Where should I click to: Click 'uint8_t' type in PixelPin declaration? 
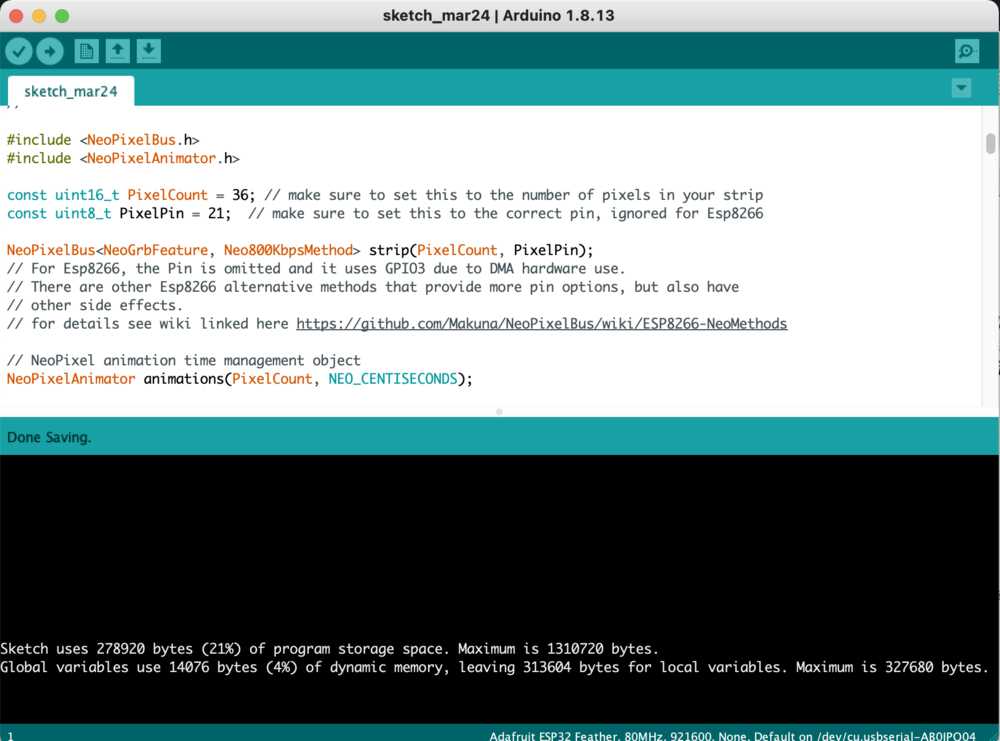click(x=83, y=213)
